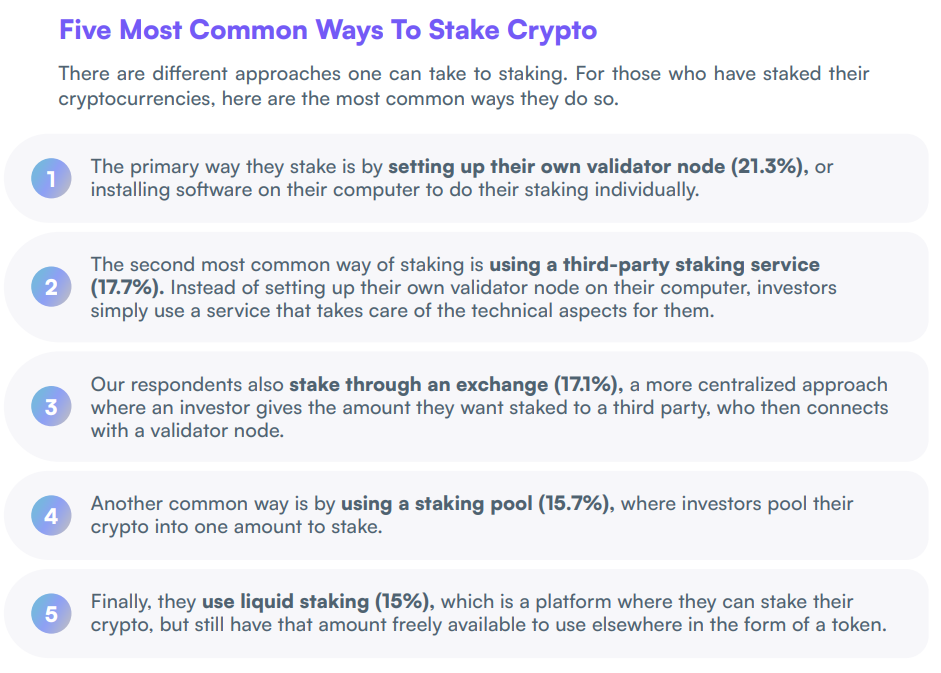941x673 pixels.
Task: Click 'cryptocurrencies, here are the most common' line
Action: click(x=338, y=98)
